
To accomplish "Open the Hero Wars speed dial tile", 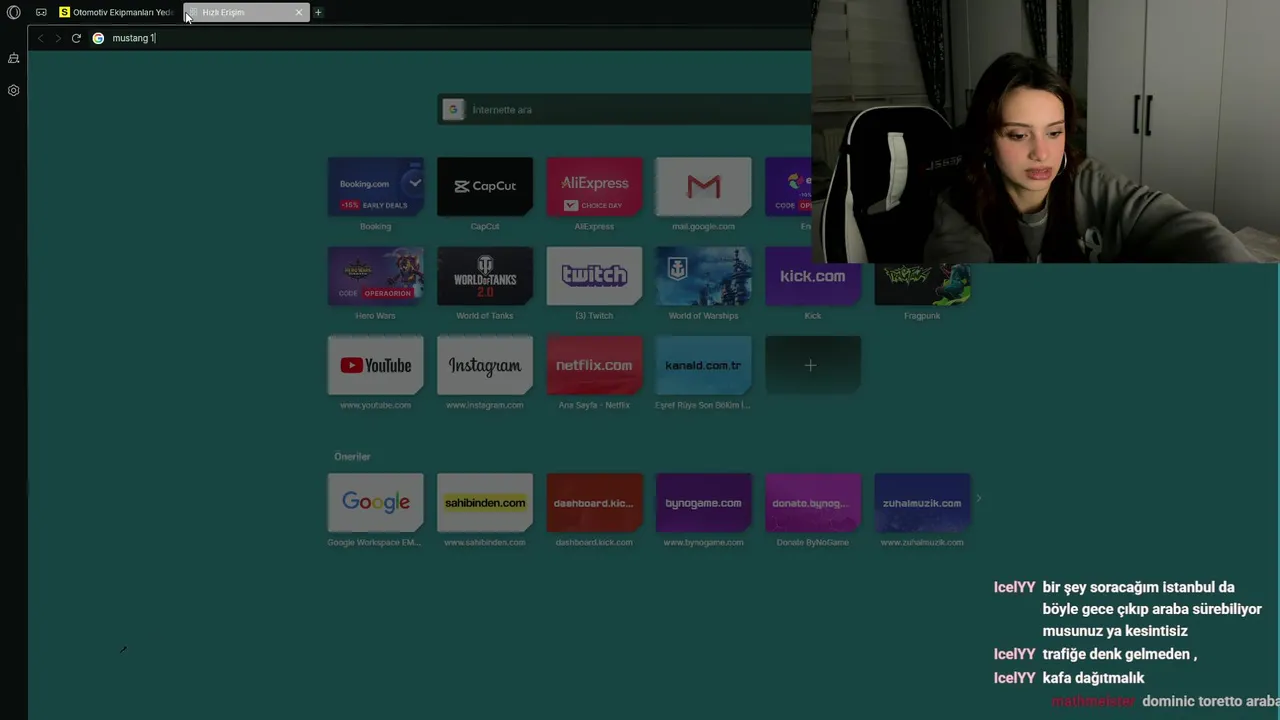I will coord(375,276).
